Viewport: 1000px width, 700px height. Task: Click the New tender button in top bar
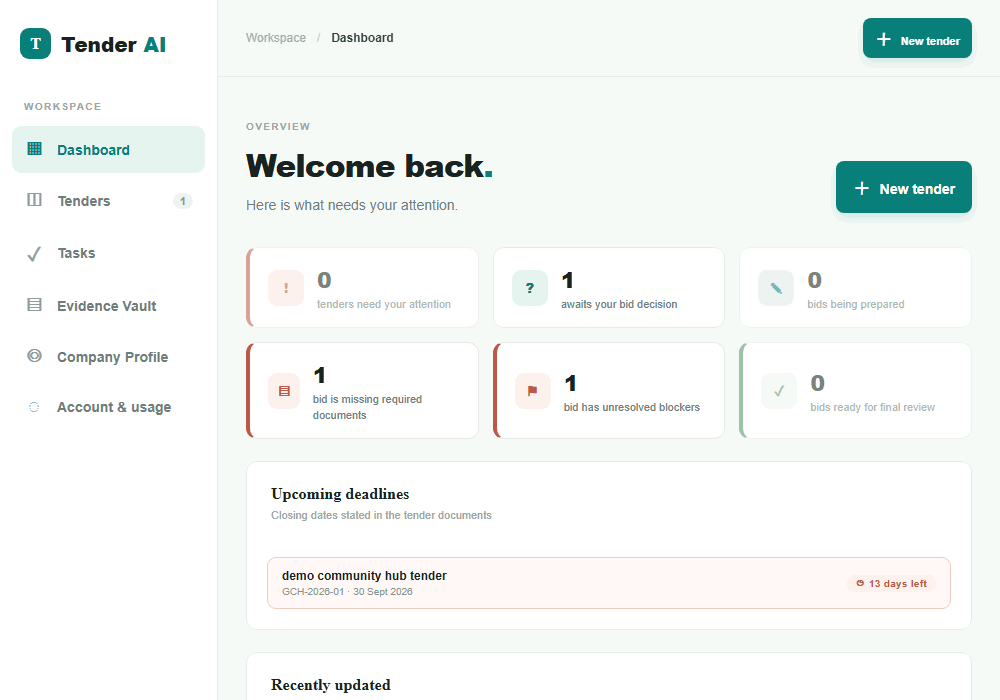click(917, 38)
